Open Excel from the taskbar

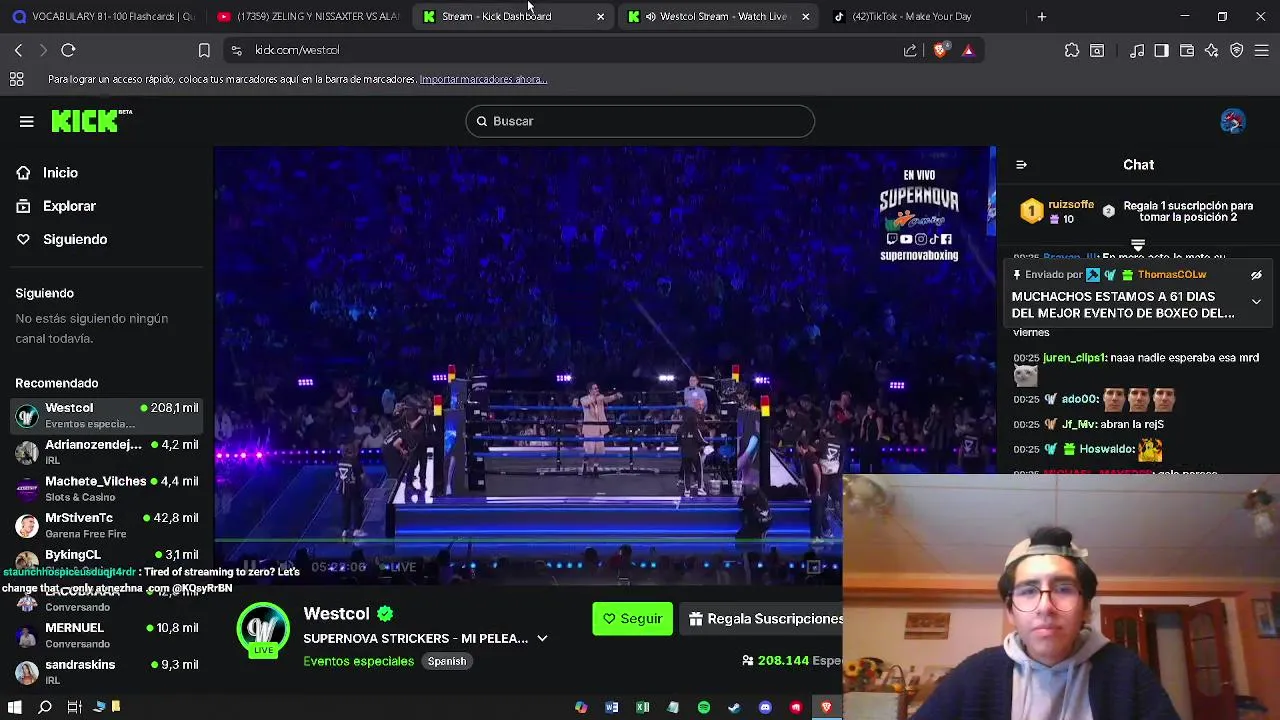click(643, 707)
